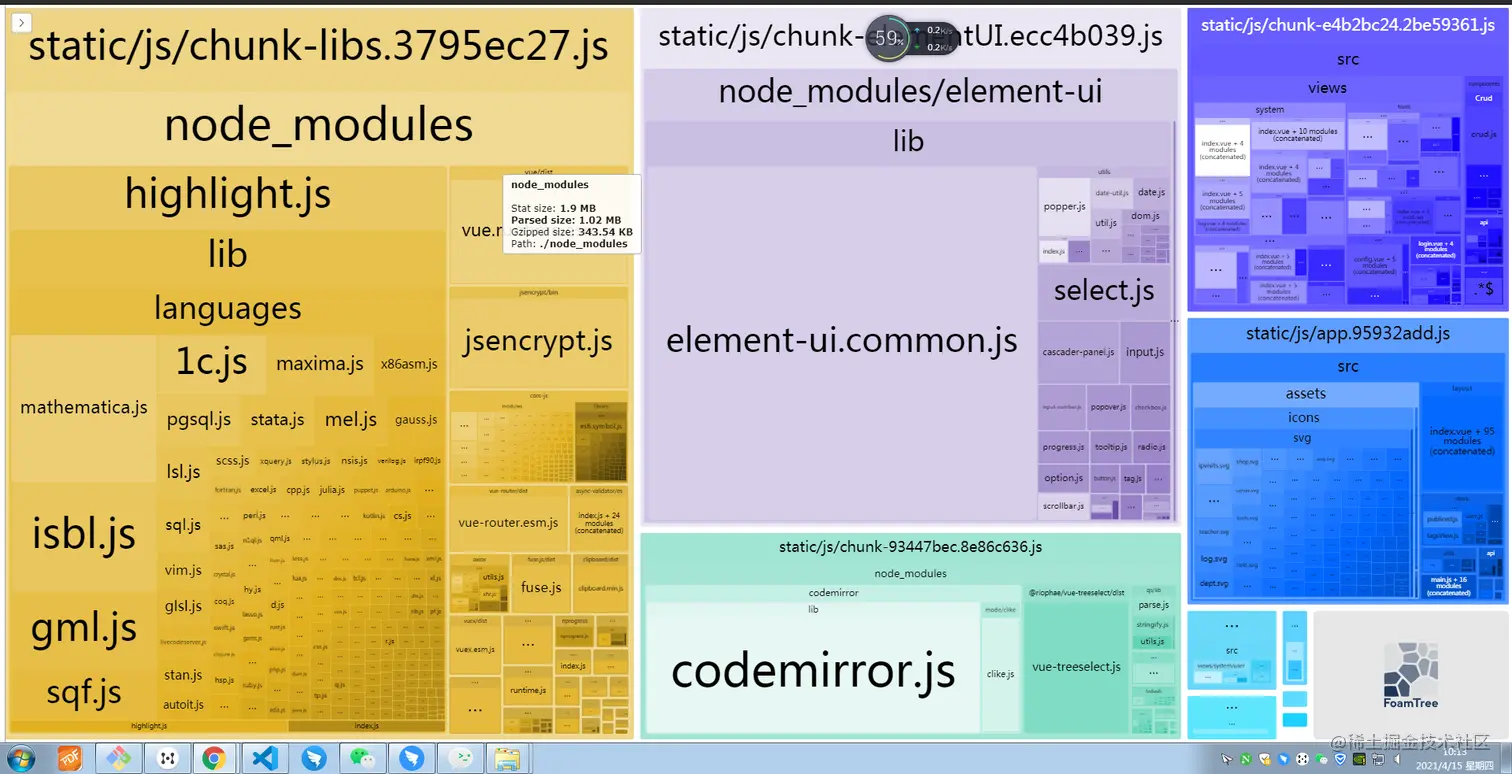Click the vue-treeselect.js block

pyautogui.click(x=1076, y=667)
